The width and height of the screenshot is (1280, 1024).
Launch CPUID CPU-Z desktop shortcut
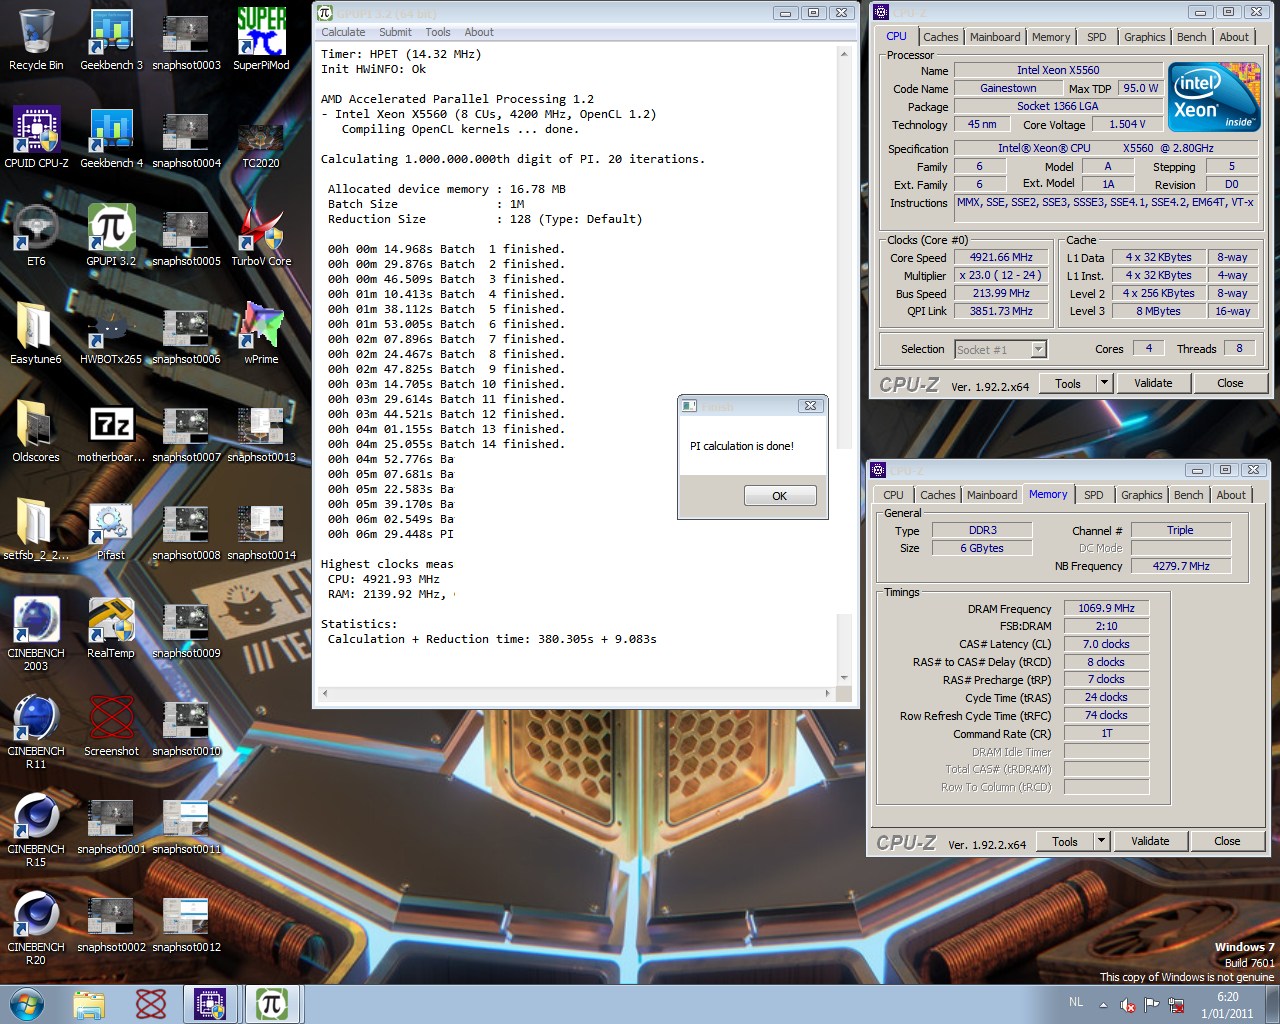36,138
